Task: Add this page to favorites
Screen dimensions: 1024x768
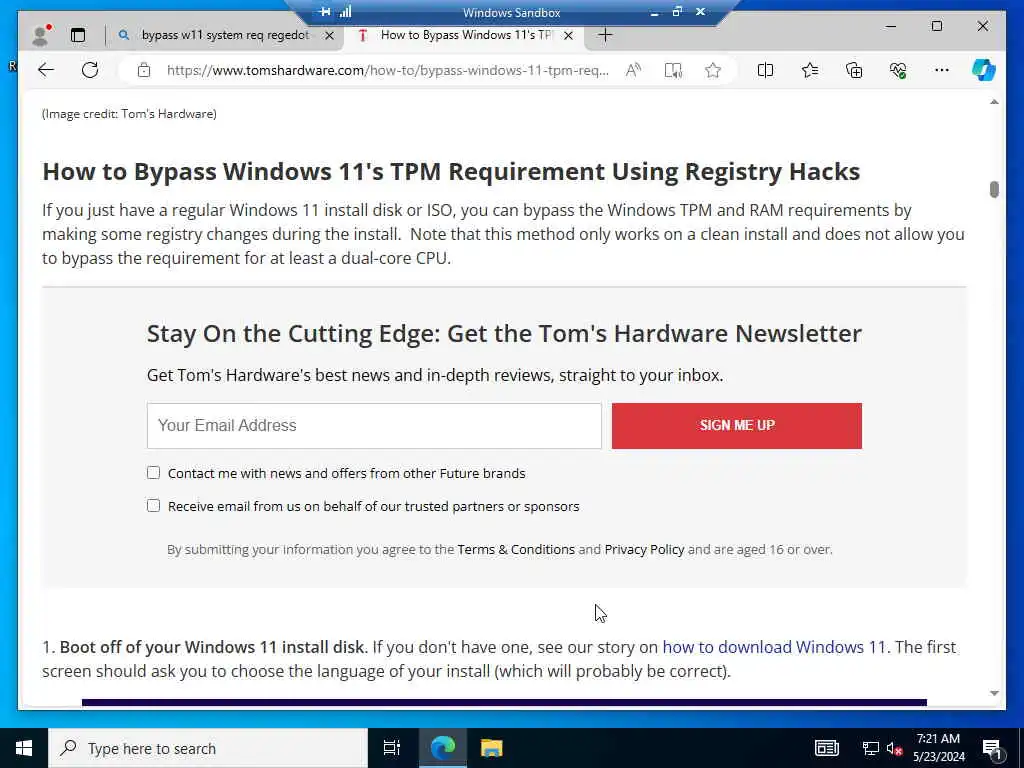Action: pyautogui.click(x=712, y=70)
